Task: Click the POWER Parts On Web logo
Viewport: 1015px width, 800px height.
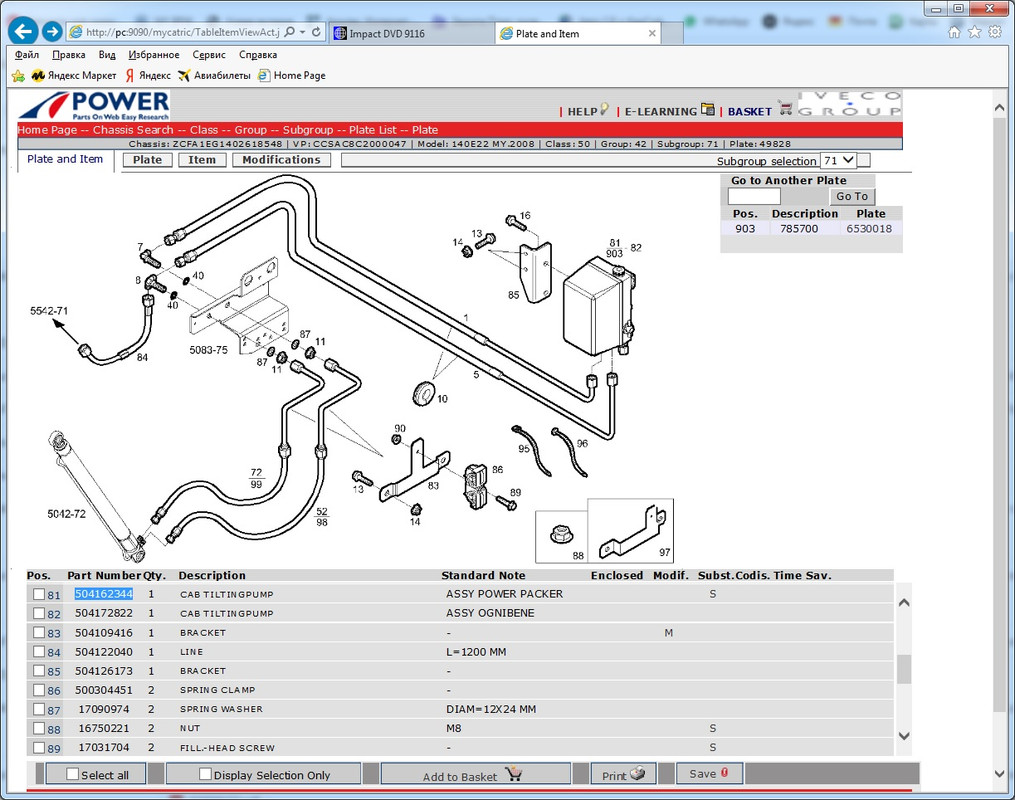Action: click(95, 106)
